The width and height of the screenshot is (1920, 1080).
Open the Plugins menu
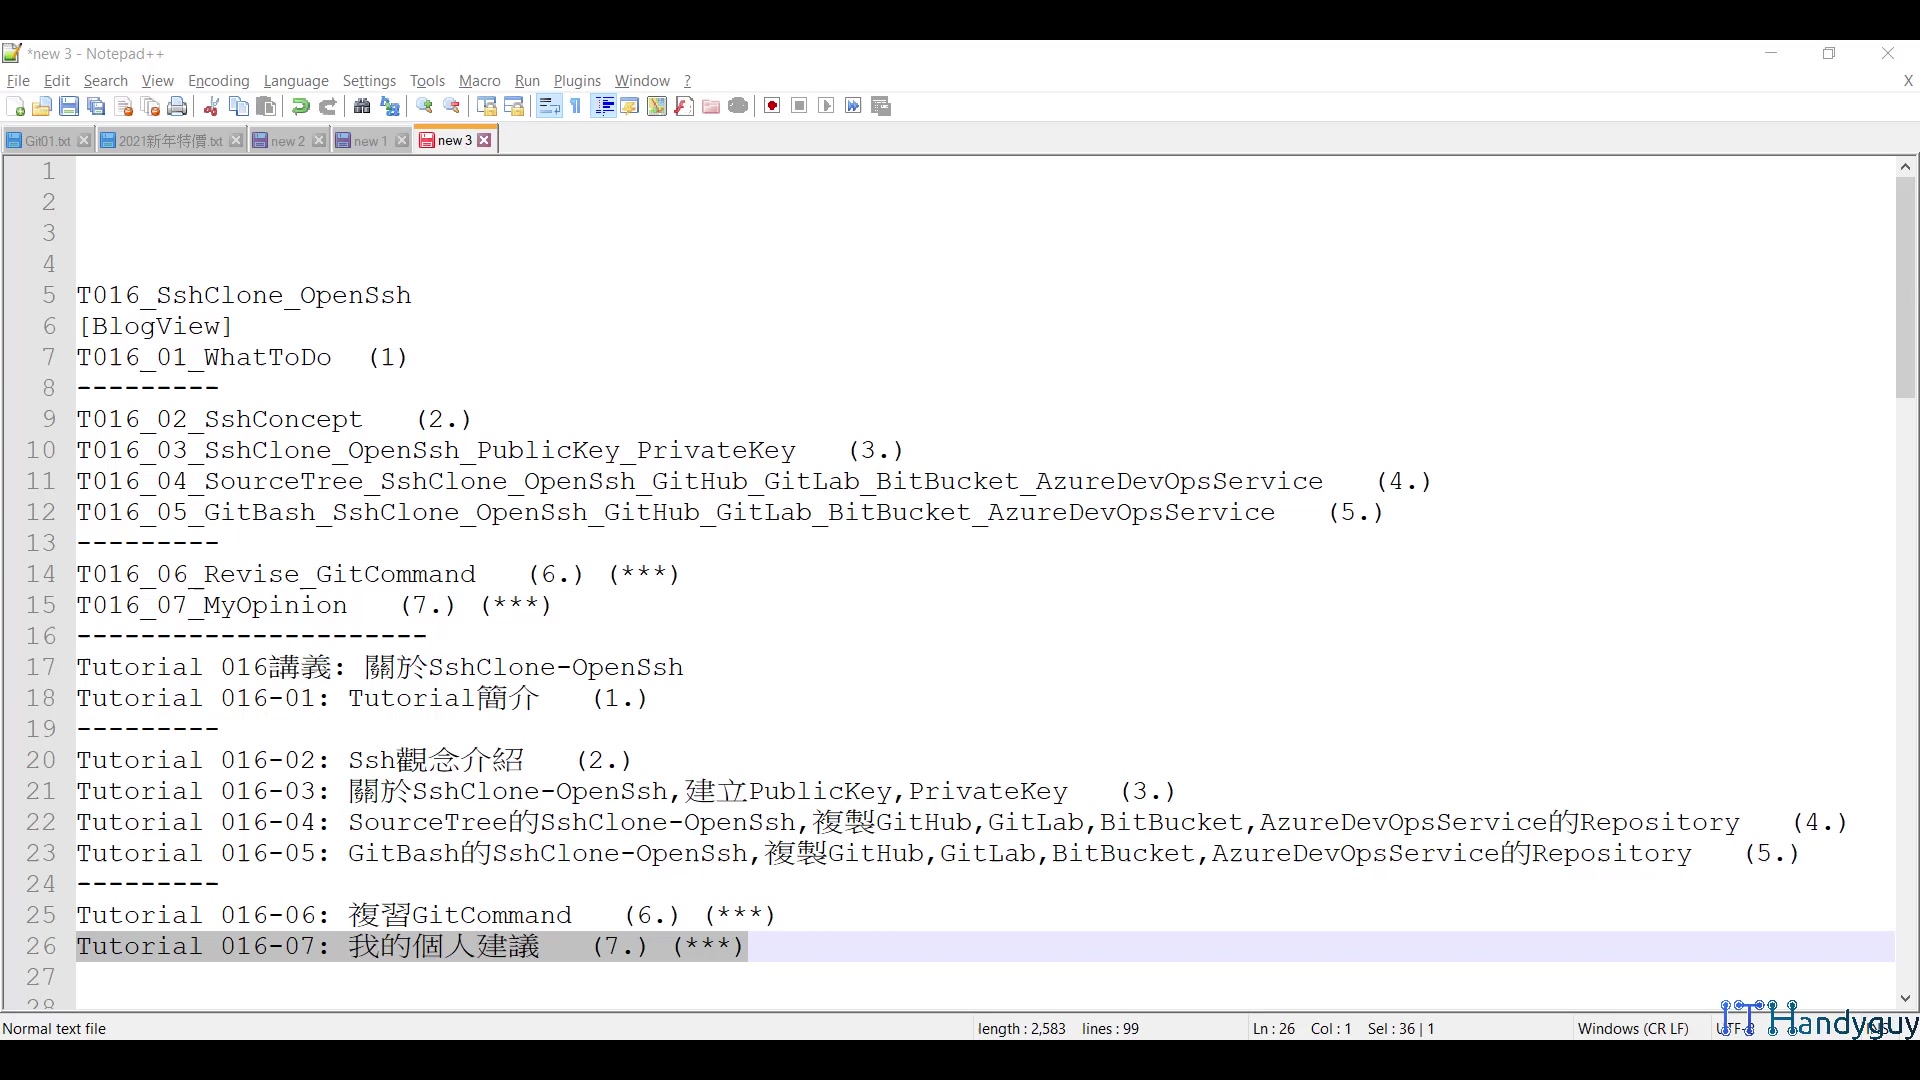click(577, 81)
